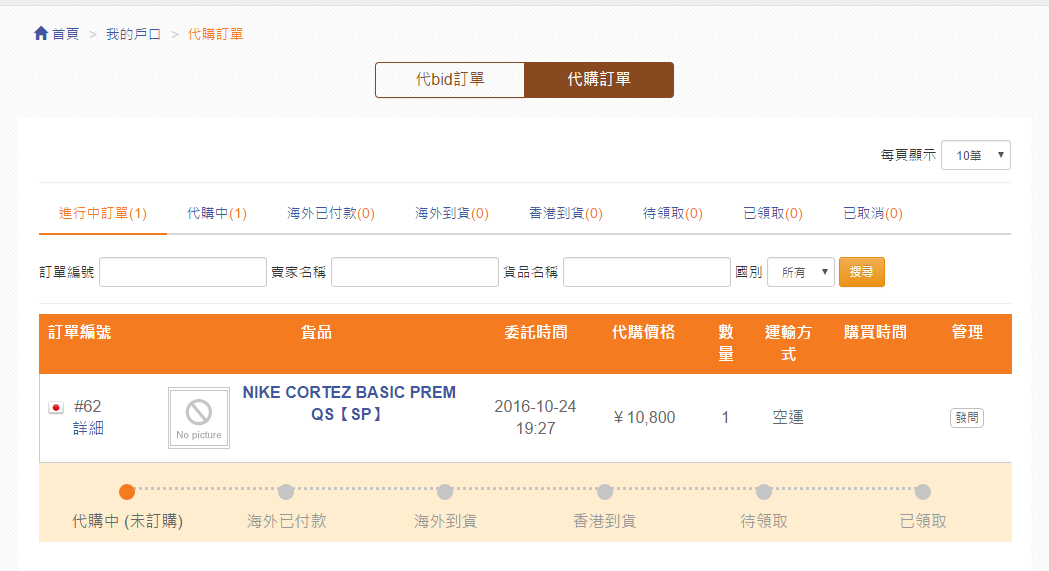
Task: Switch to 海外到貨(0) tab
Action: 452,213
